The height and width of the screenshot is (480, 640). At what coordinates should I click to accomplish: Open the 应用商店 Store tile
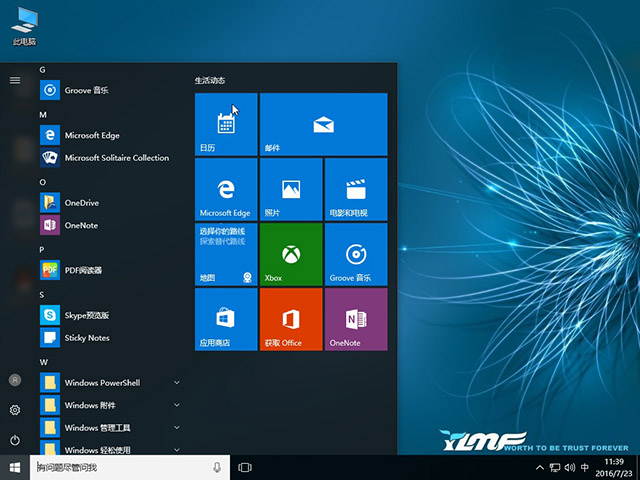[x=226, y=319]
